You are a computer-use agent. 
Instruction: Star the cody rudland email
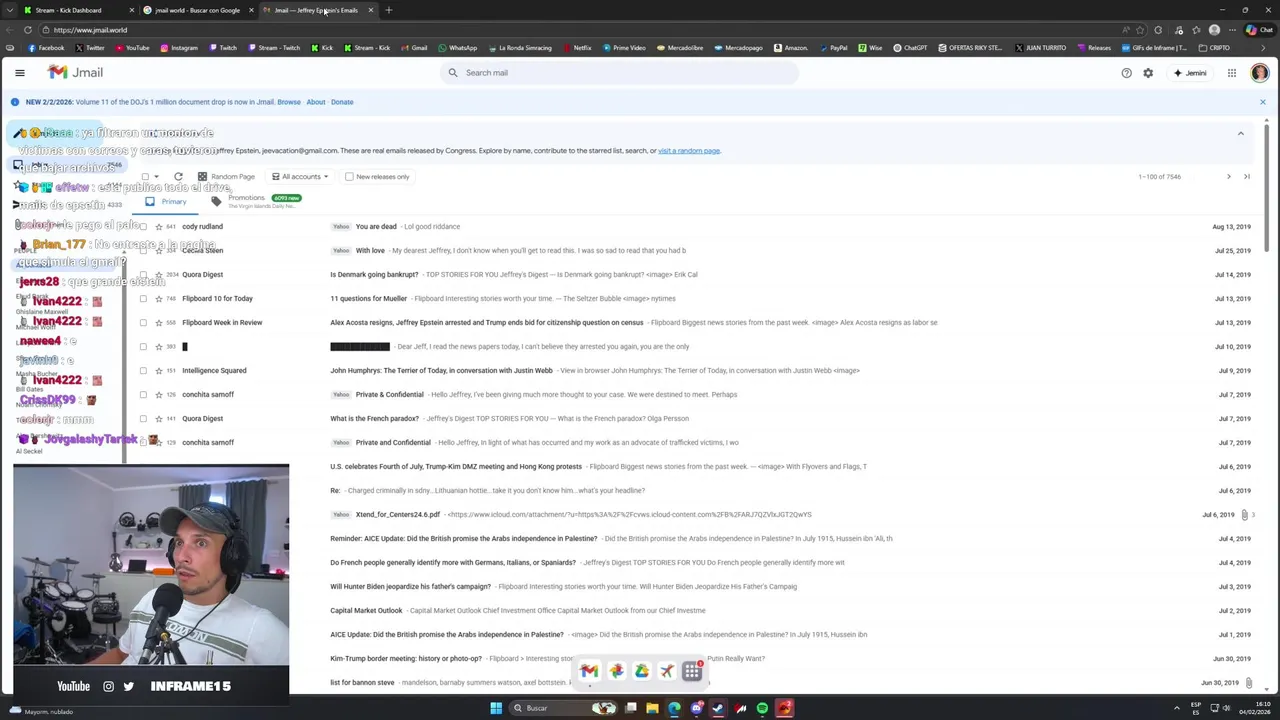point(157,227)
